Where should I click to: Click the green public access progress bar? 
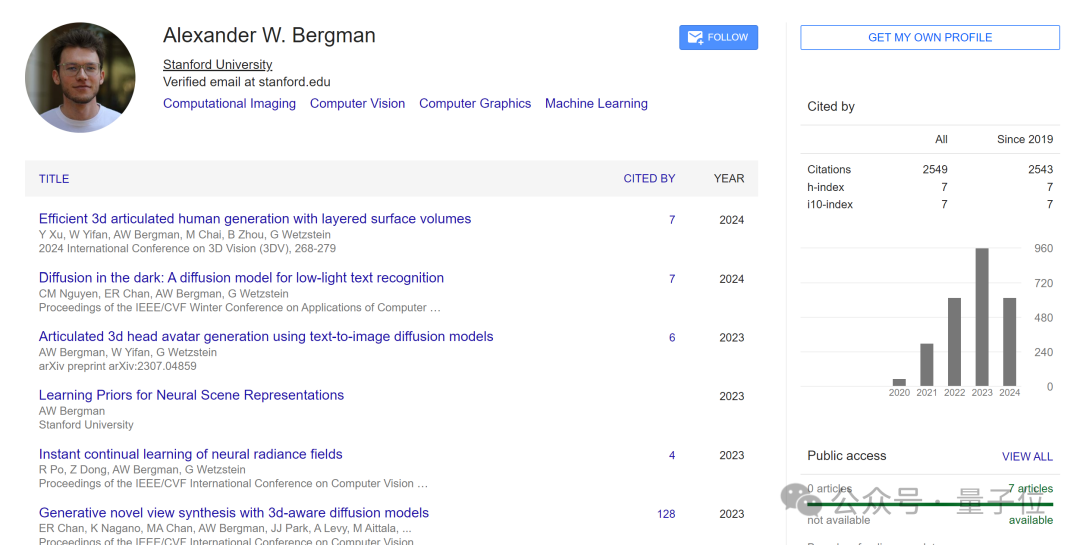[930, 504]
